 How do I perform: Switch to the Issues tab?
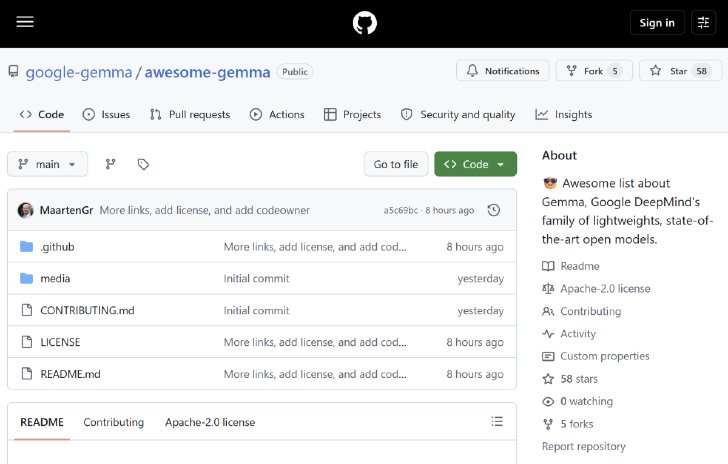(x=106, y=114)
